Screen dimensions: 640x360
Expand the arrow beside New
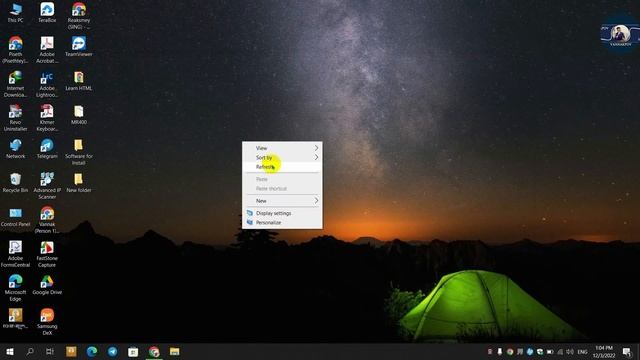[316, 201]
